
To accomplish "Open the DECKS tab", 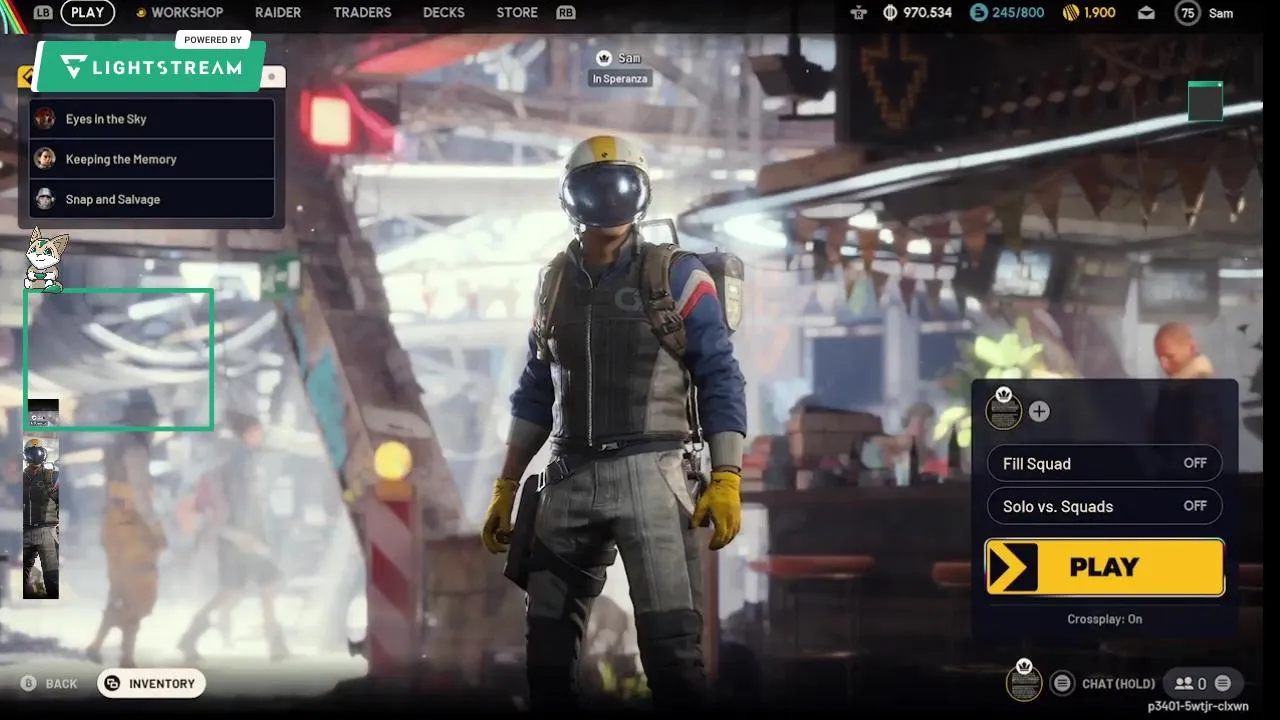I will pos(444,13).
